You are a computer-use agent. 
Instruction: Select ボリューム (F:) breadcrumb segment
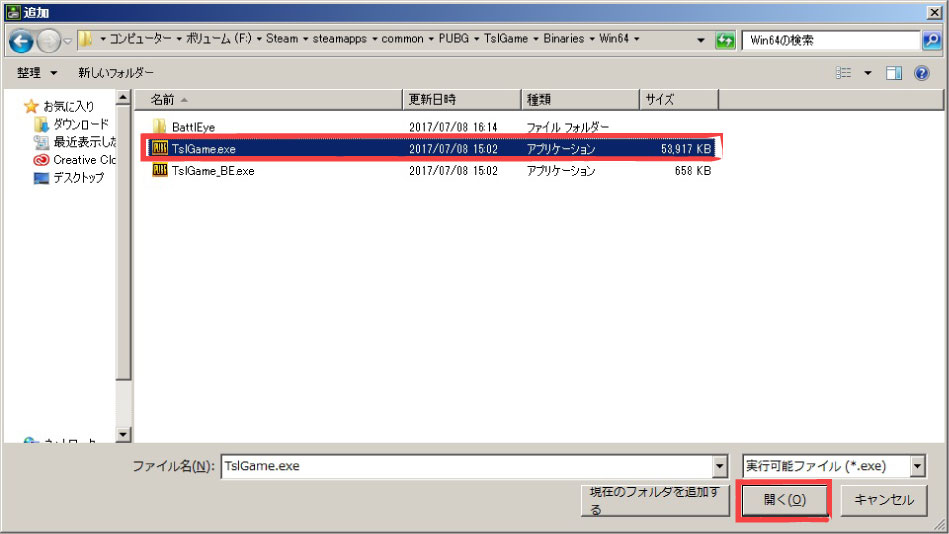pyautogui.click(x=218, y=39)
